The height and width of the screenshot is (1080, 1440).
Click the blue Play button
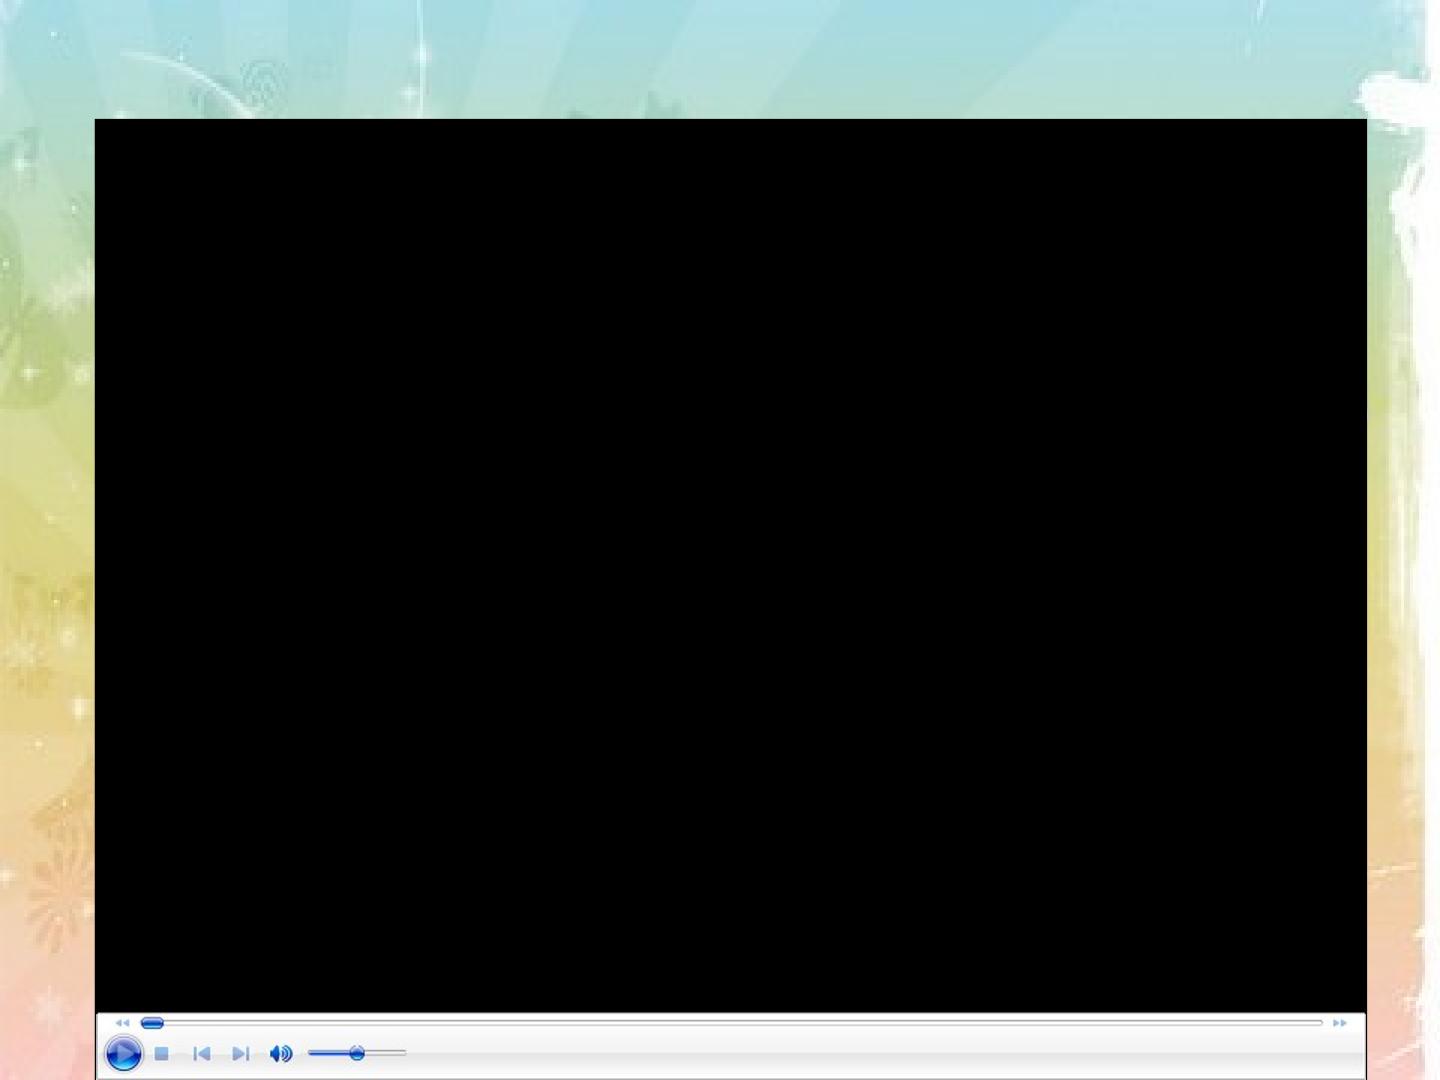pyautogui.click(x=123, y=1054)
